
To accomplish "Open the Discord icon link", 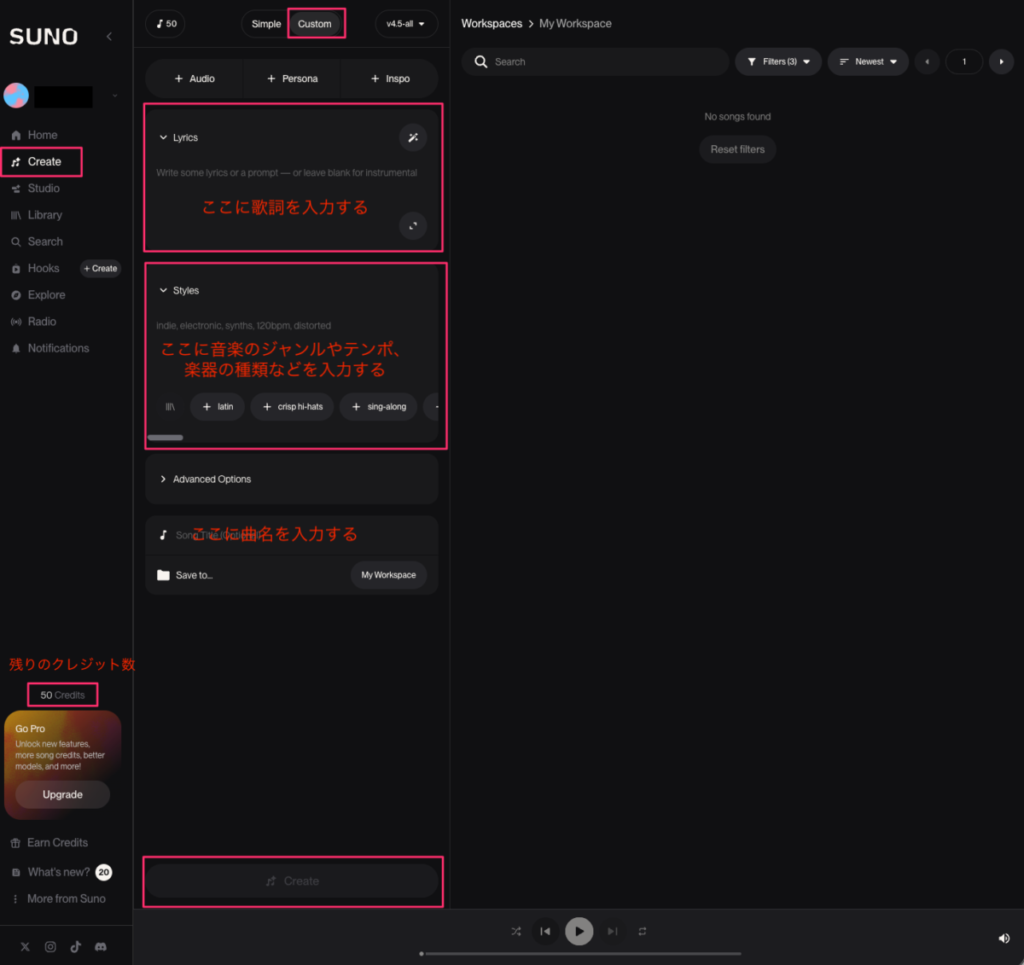I will point(100,947).
